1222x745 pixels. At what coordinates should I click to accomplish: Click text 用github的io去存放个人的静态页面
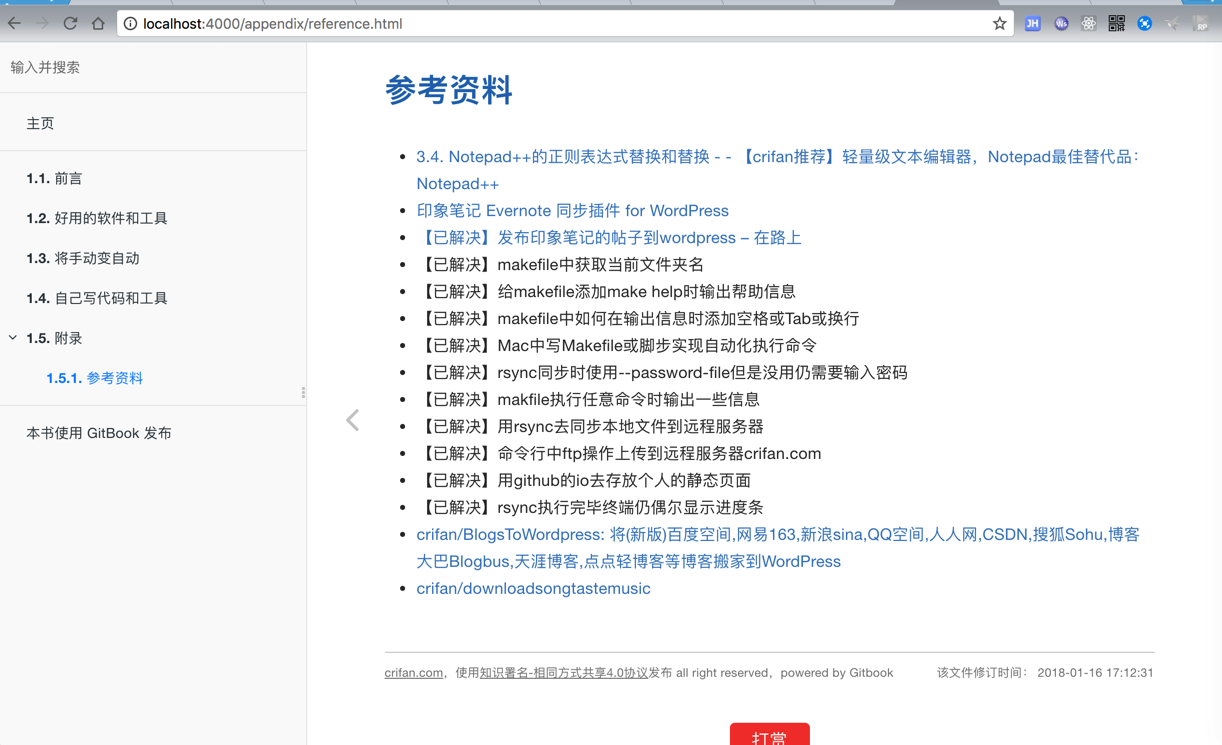point(624,481)
